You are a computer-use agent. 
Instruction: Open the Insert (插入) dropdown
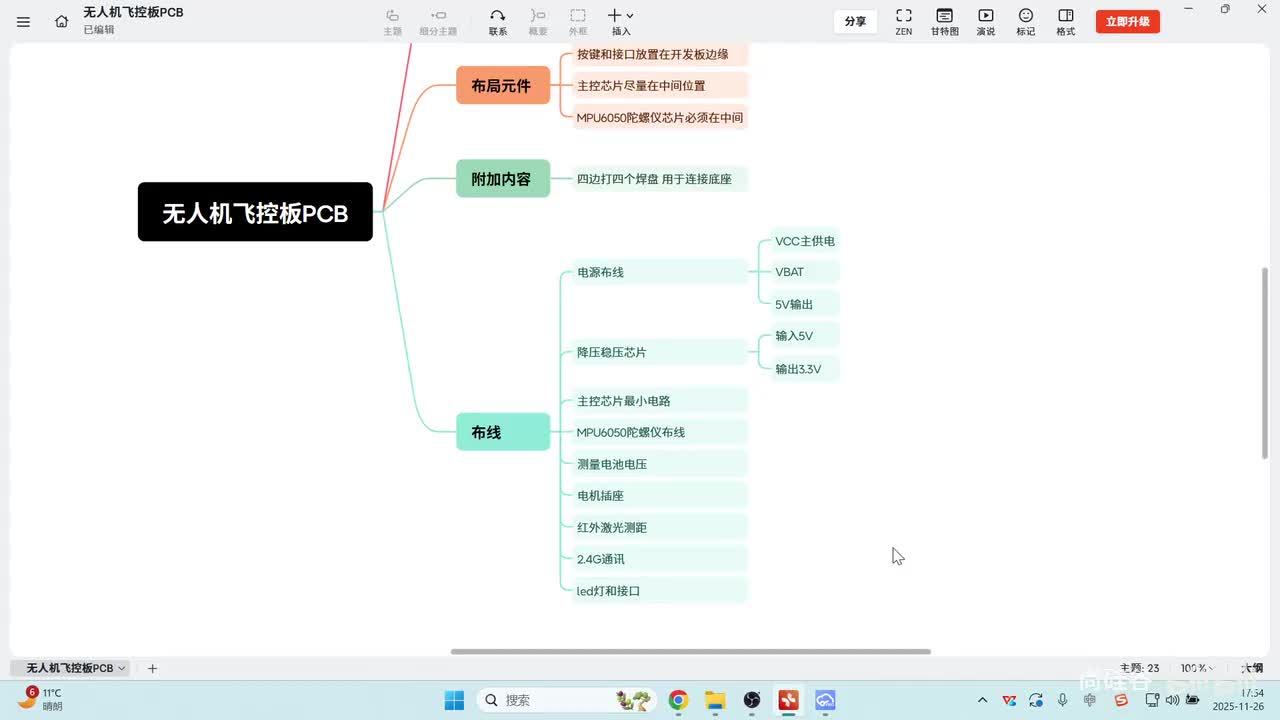click(x=621, y=21)
